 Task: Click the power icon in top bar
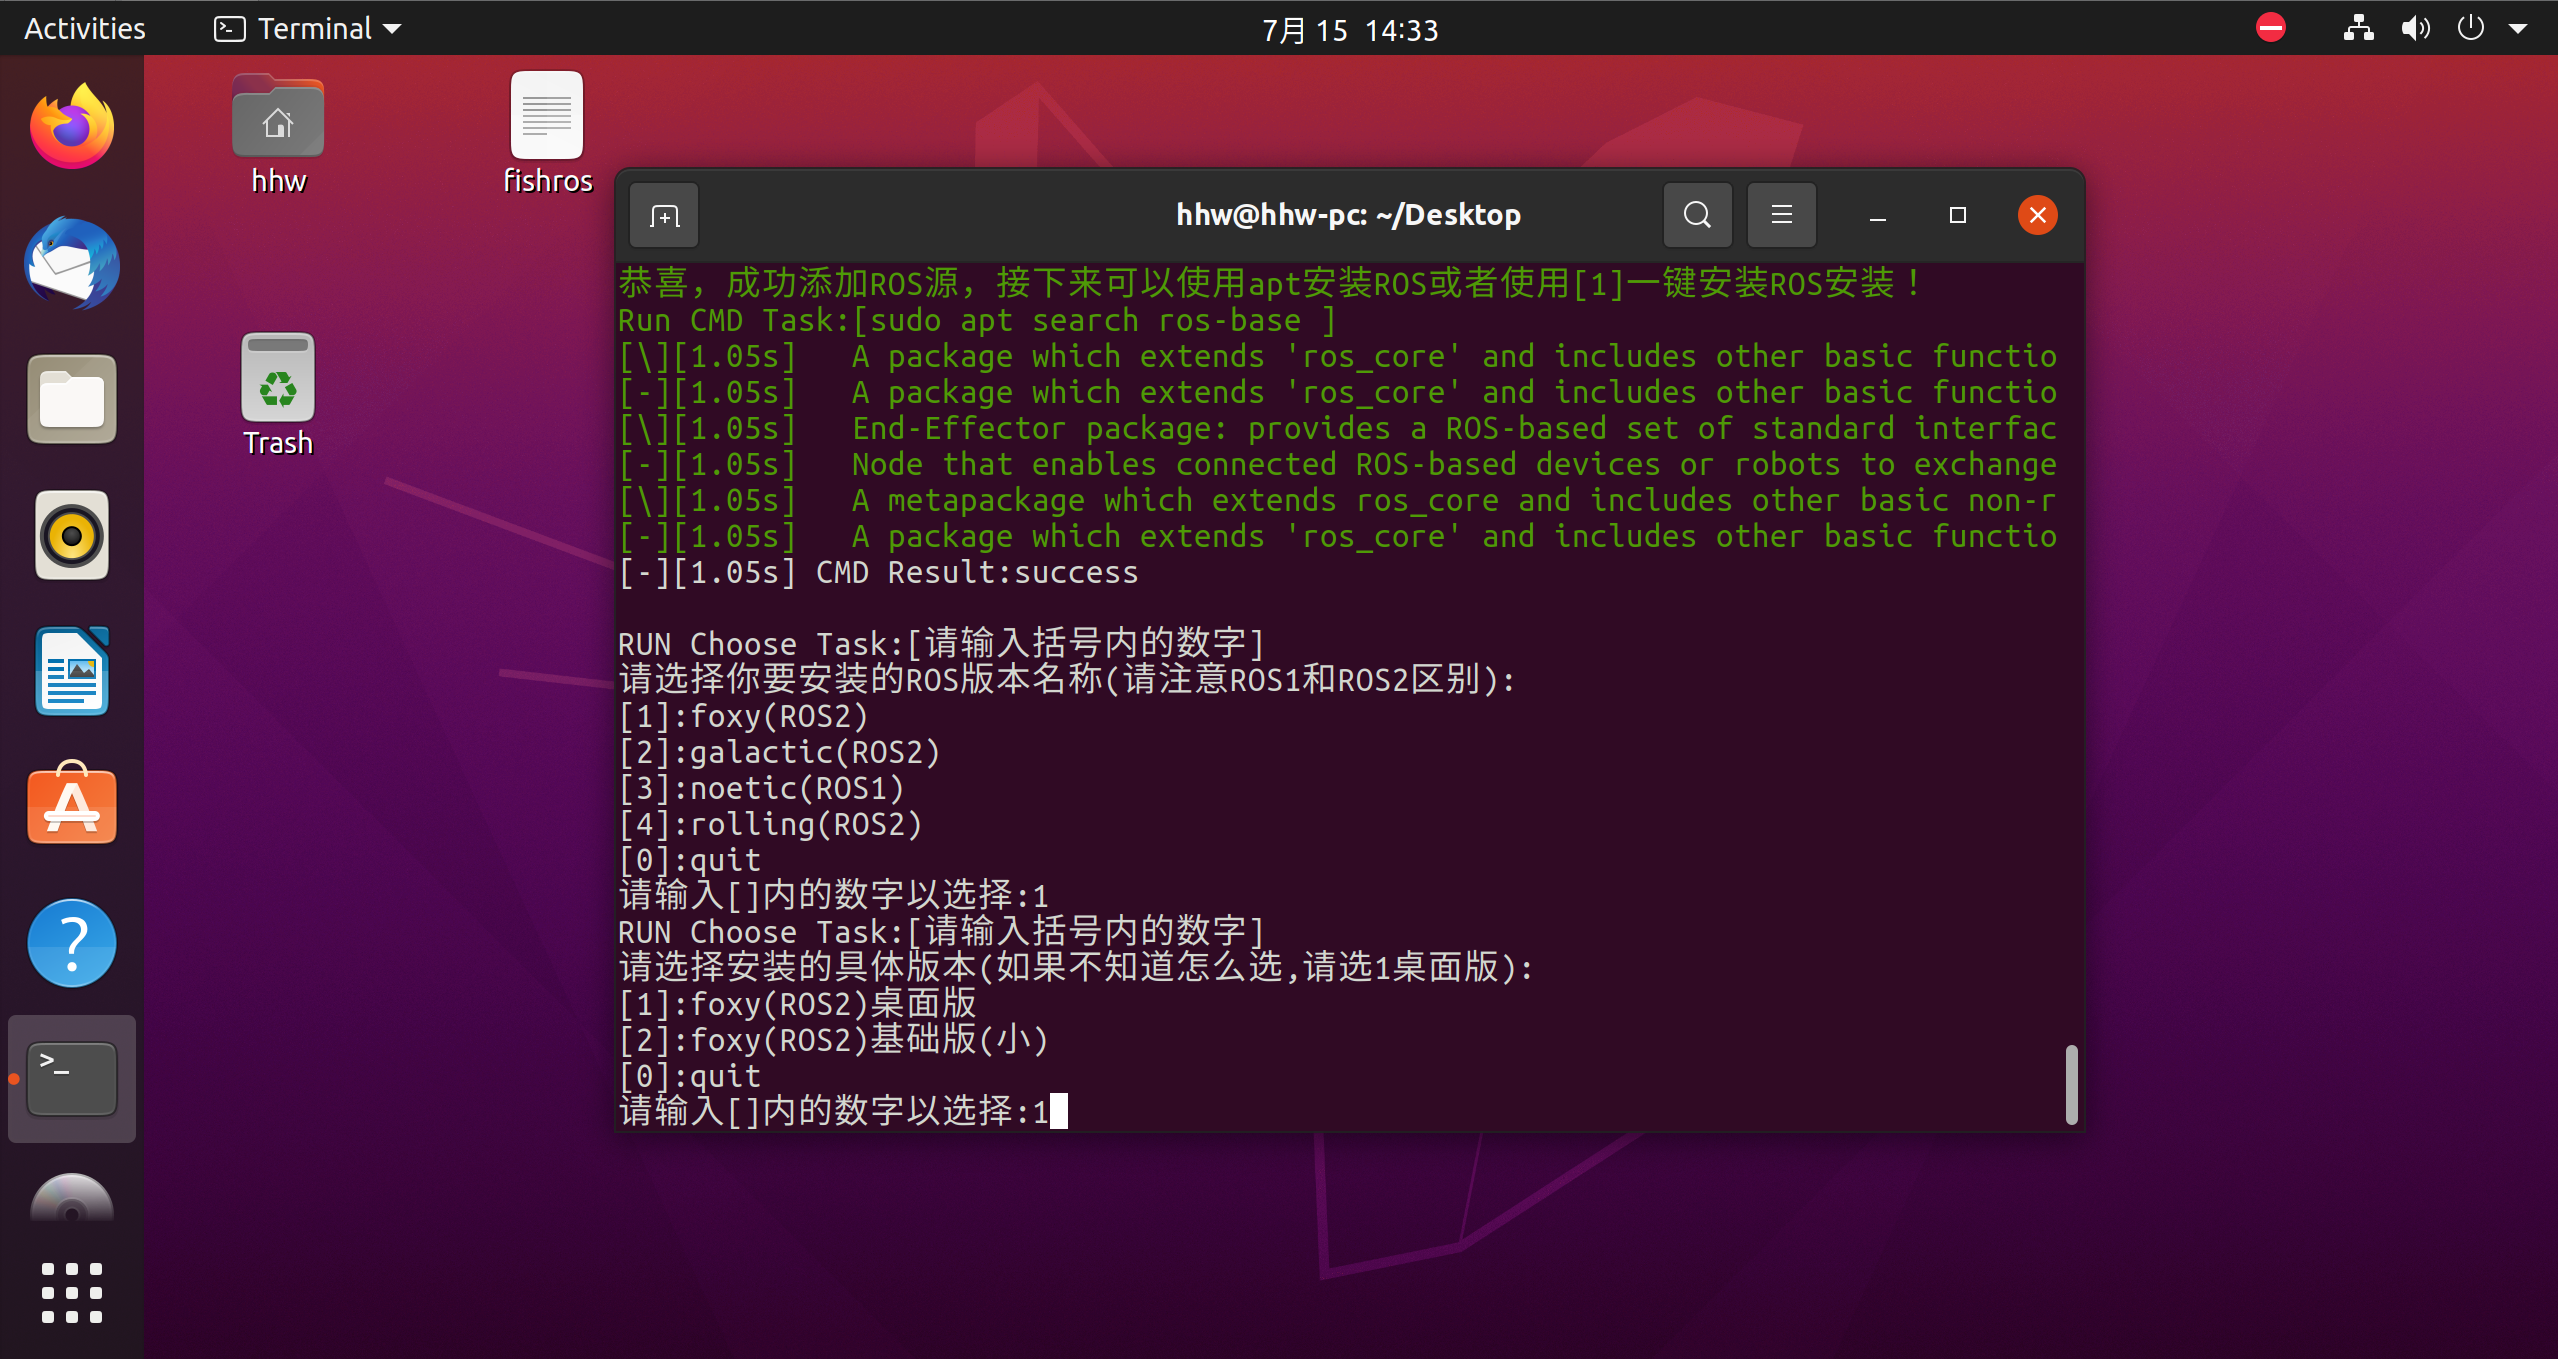[x=2471, y=28]
